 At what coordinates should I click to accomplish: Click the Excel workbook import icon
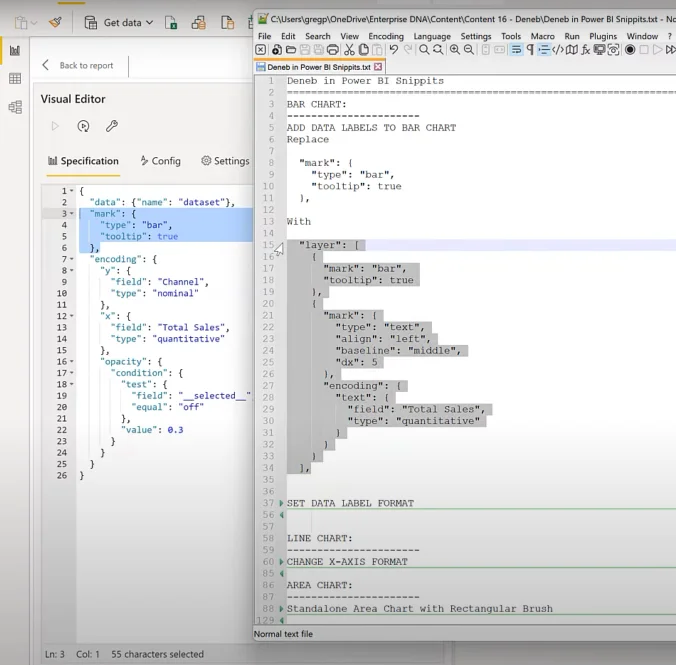point(171,22)
